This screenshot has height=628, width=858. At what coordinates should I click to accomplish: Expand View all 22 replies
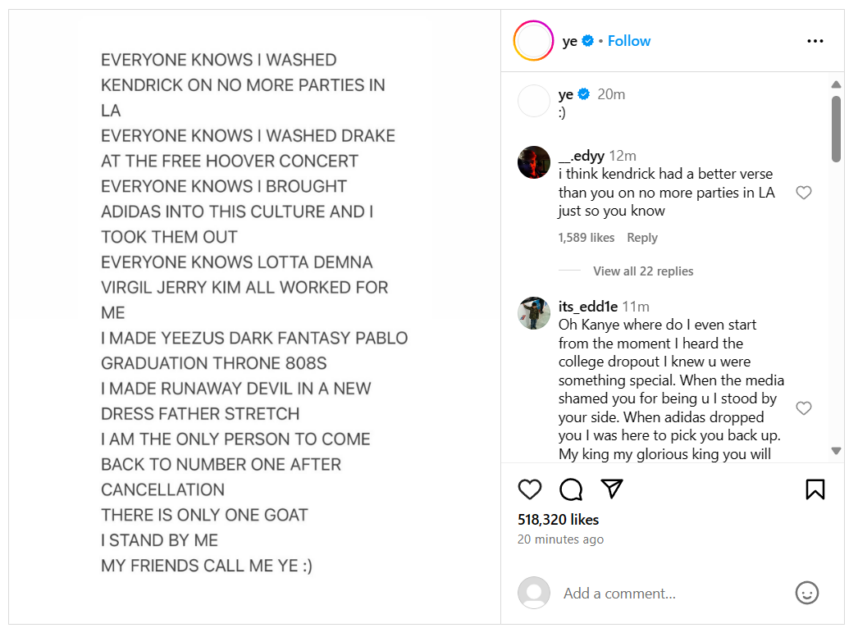pyautogui.click(x=643, y=271)
